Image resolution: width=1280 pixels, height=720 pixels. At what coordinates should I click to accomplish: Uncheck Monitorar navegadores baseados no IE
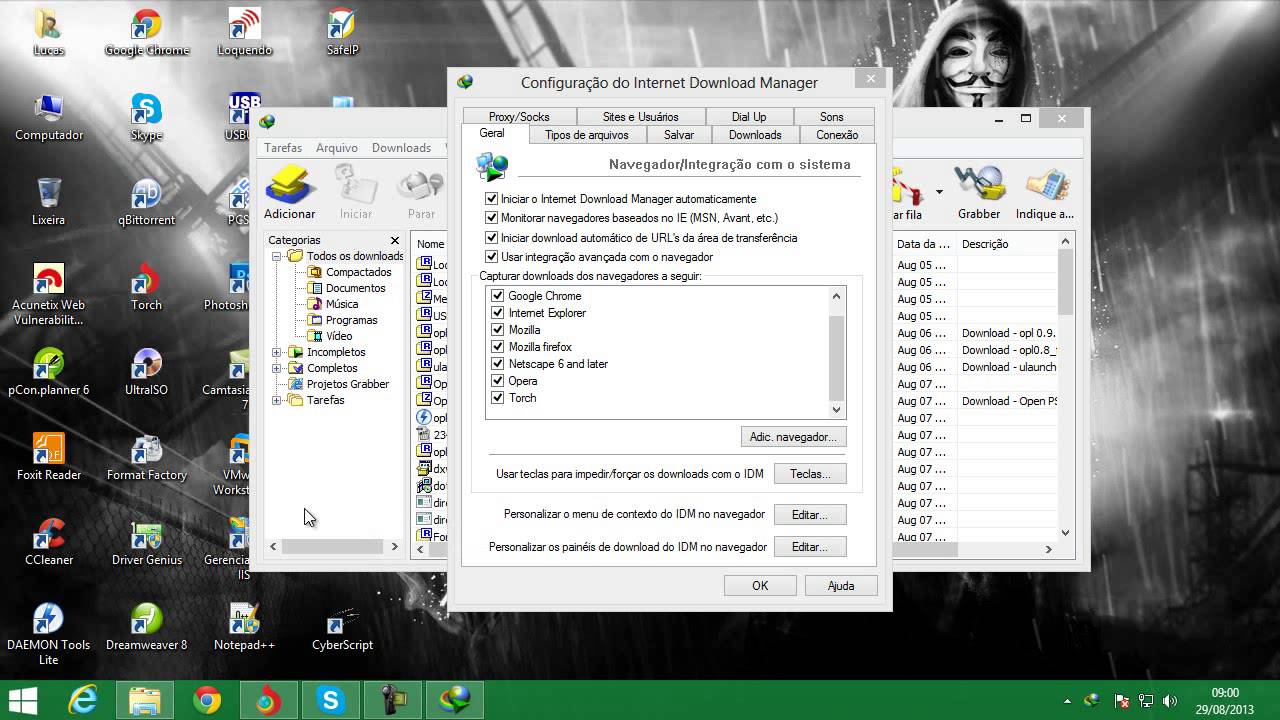pos(491,217)
